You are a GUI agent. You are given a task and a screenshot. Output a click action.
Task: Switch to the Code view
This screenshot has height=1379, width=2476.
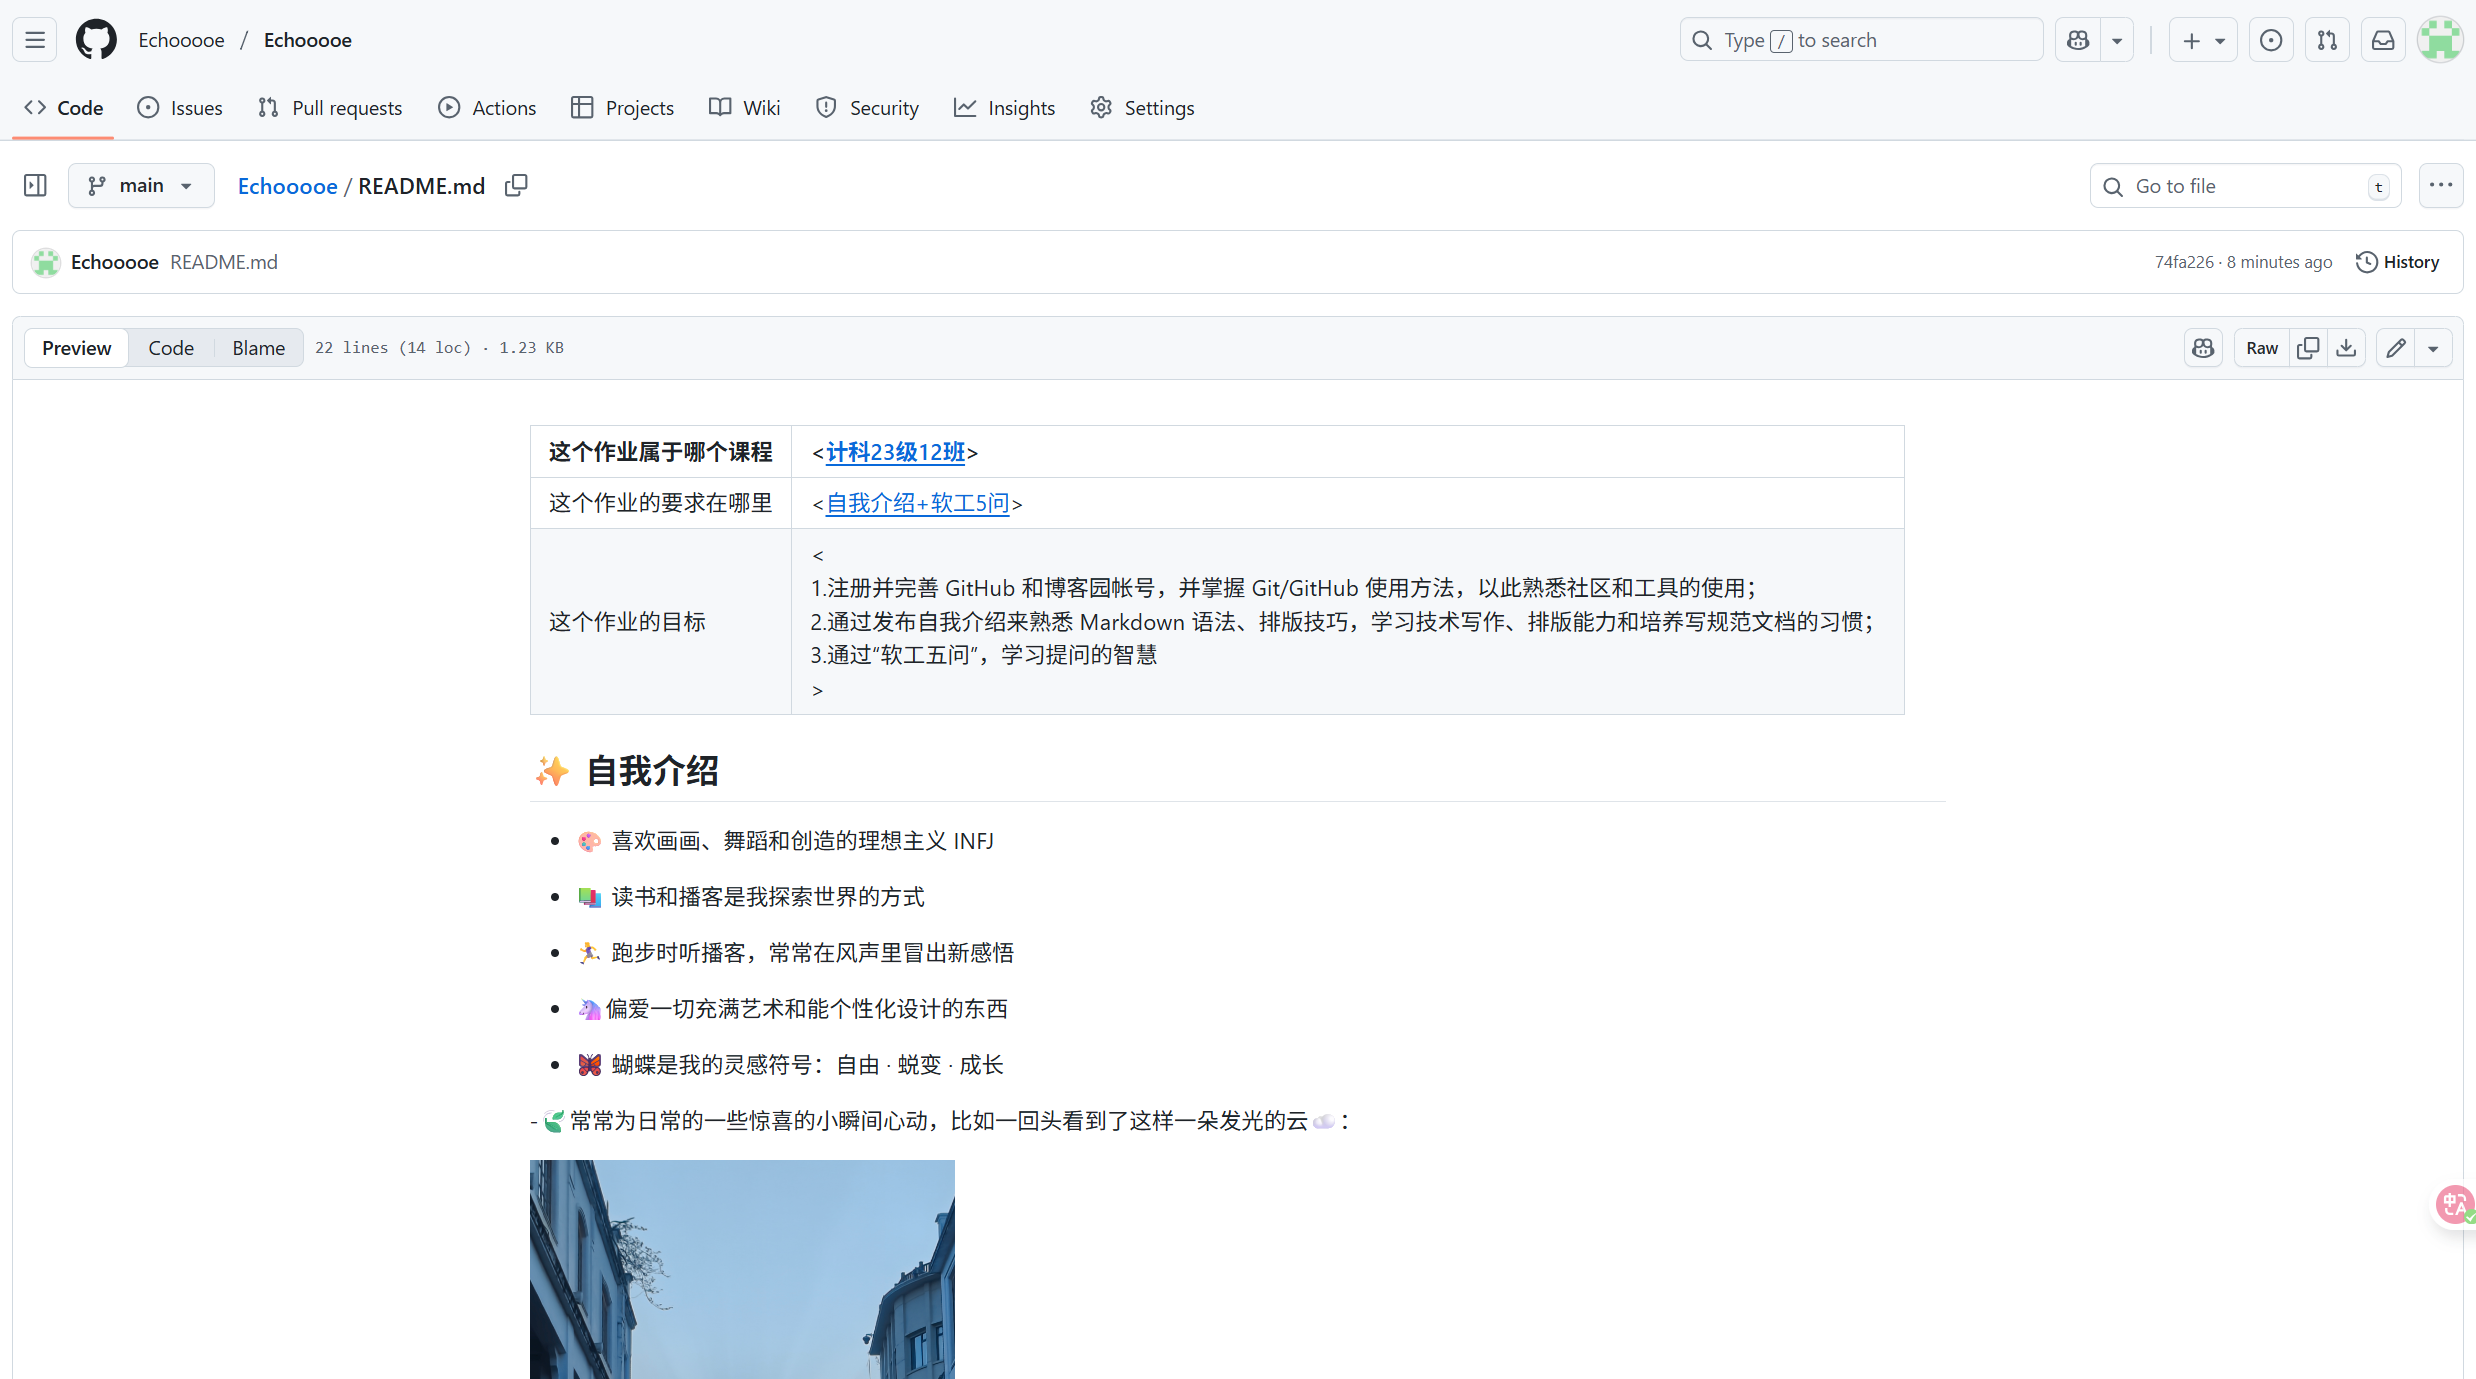(x=171, y=348)
